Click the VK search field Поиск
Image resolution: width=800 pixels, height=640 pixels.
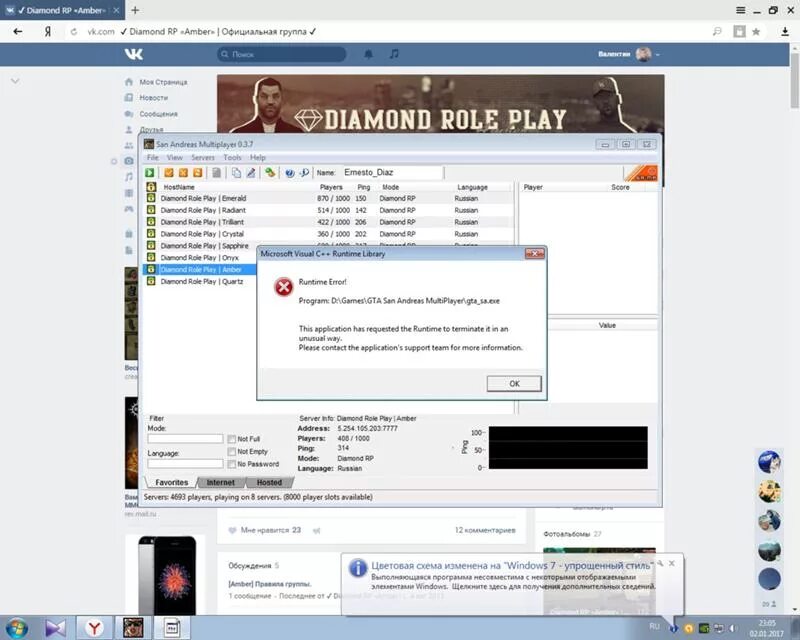coord(282,54)
